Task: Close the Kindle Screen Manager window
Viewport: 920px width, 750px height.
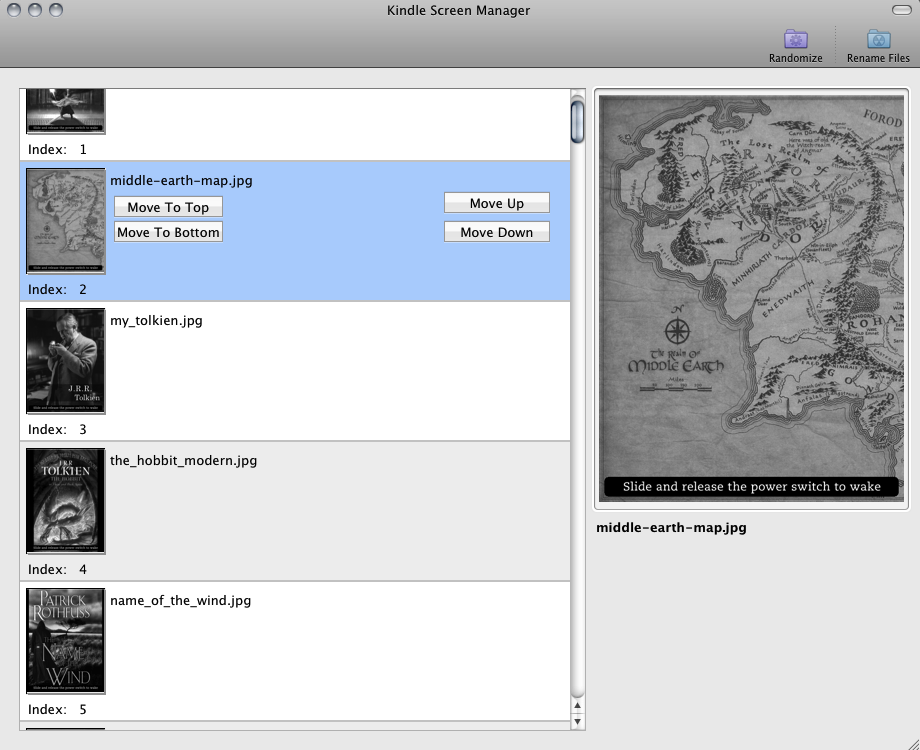Action: [x=14, y=9]
